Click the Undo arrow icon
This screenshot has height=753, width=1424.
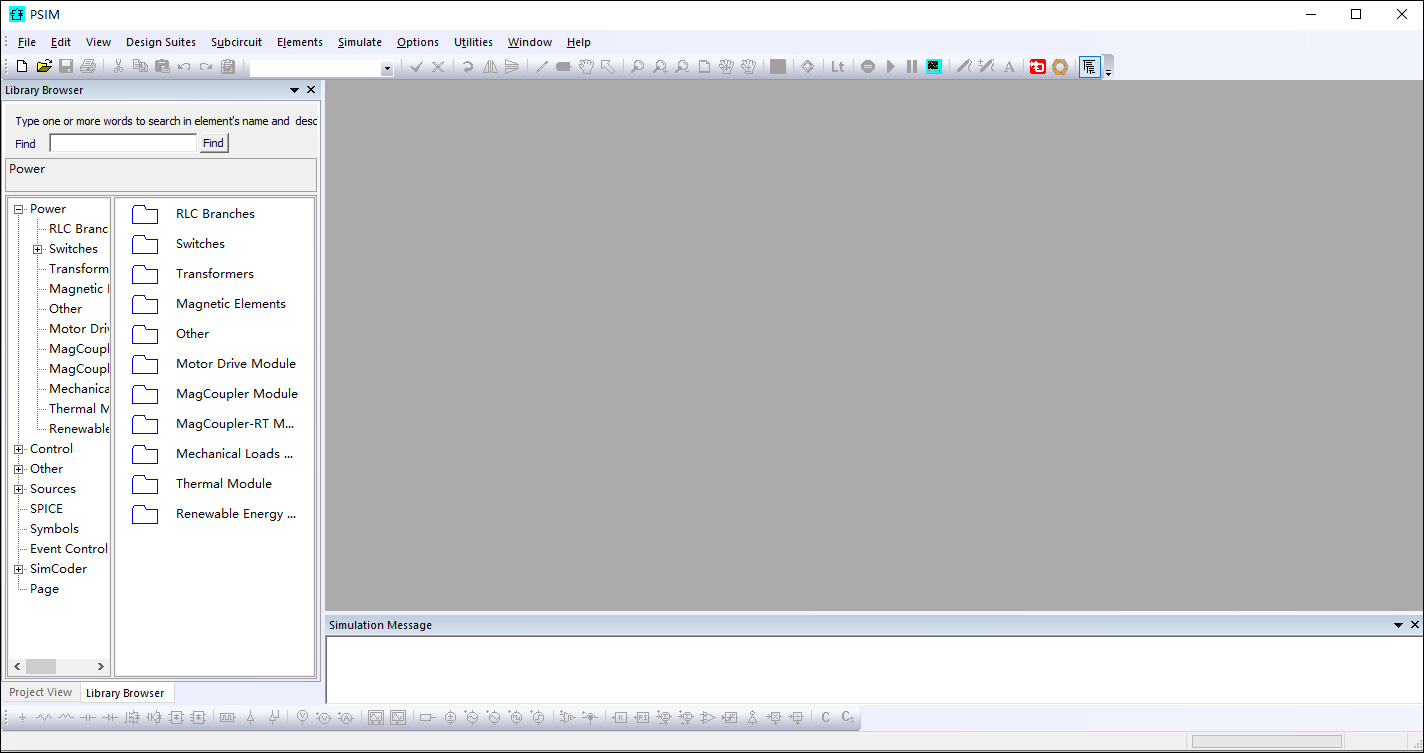tap(184, 67)
